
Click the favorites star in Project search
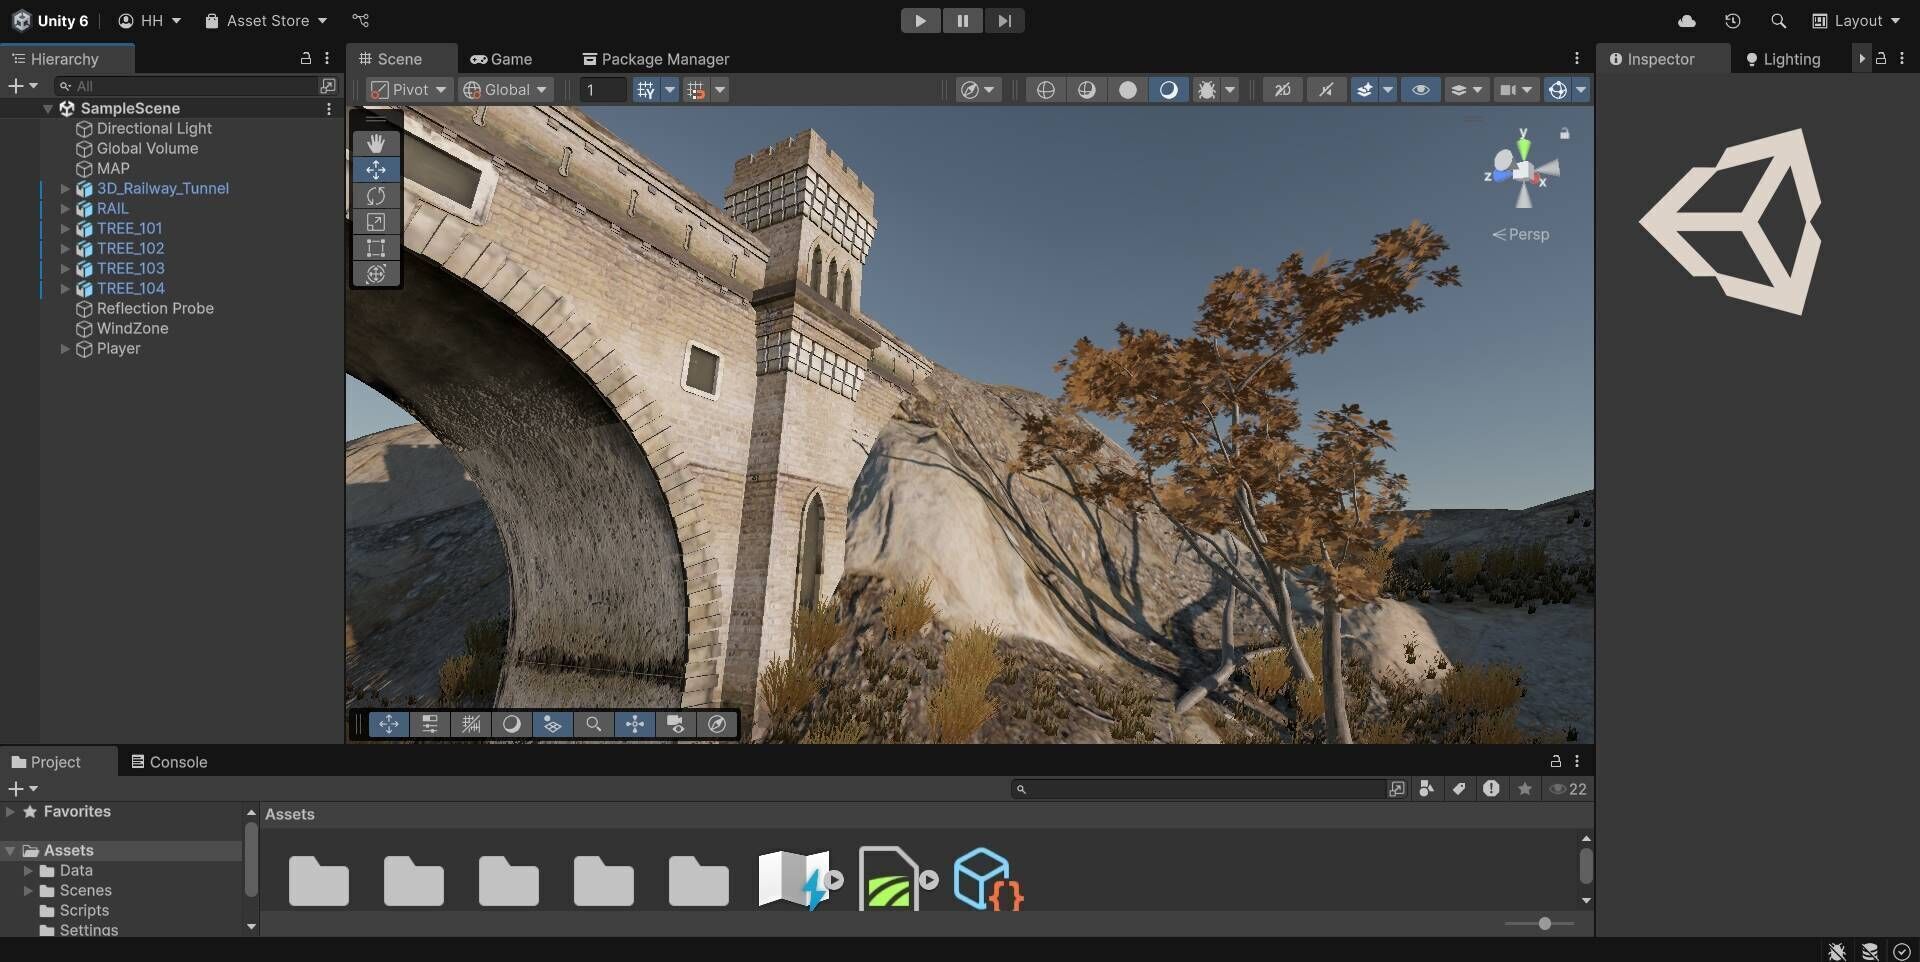coord(1525,789)
